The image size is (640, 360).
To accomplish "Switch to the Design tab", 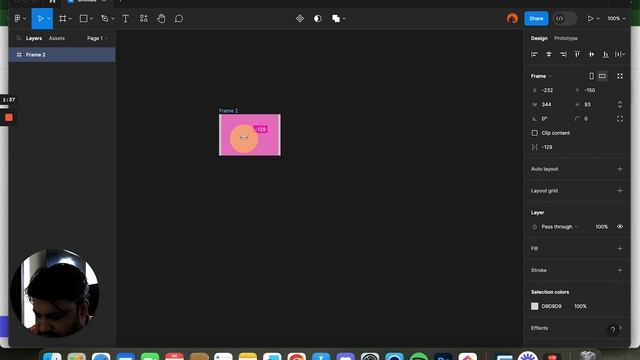I will (x=539, y=38).
